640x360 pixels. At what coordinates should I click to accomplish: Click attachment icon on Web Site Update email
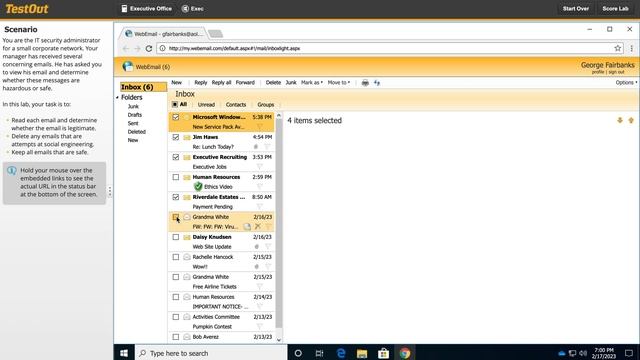click(256, 247)
